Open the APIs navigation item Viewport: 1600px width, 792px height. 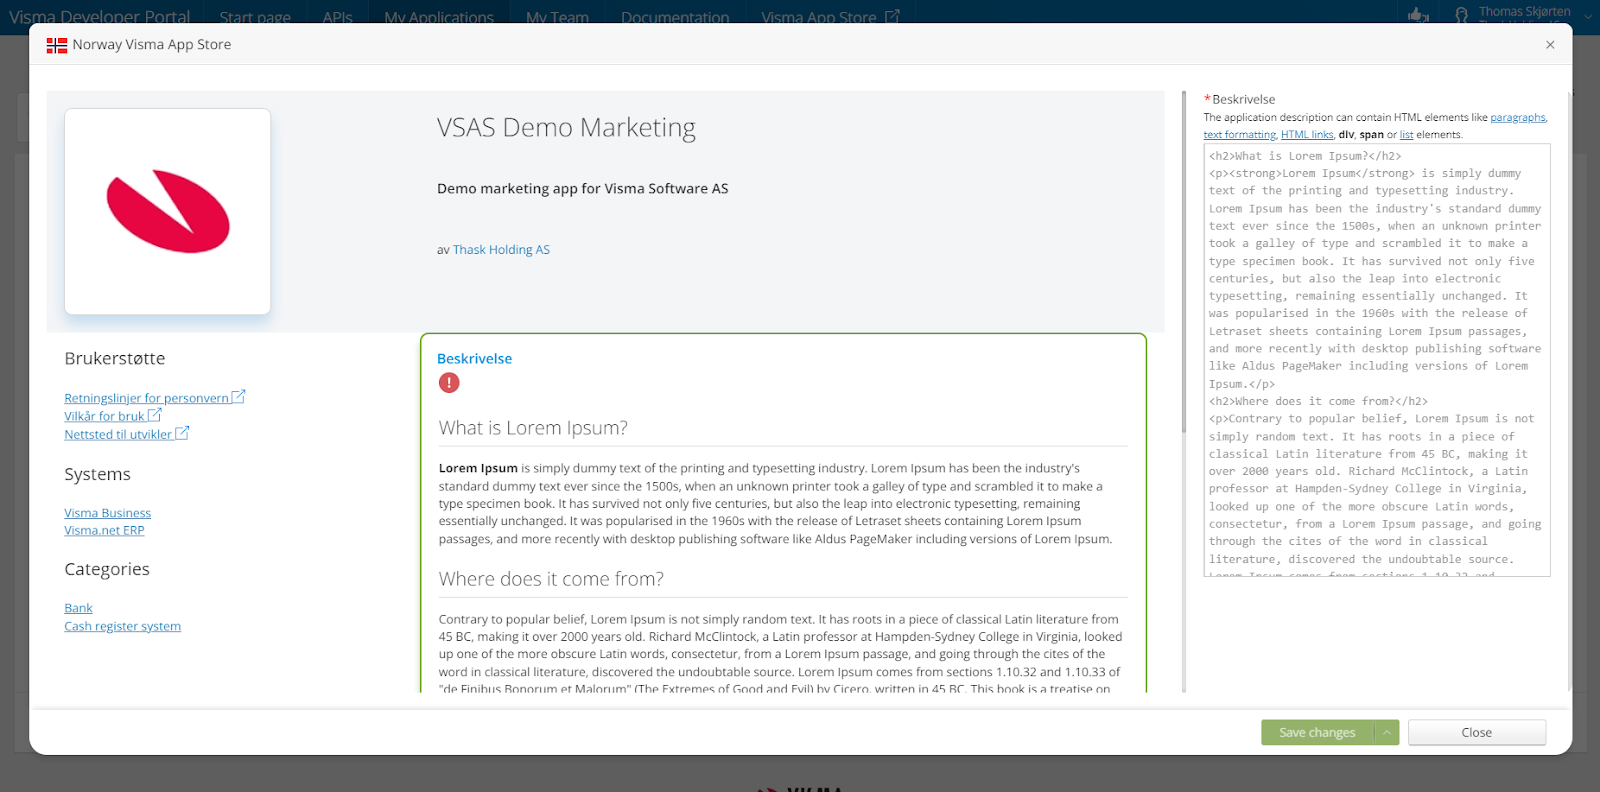336,17
